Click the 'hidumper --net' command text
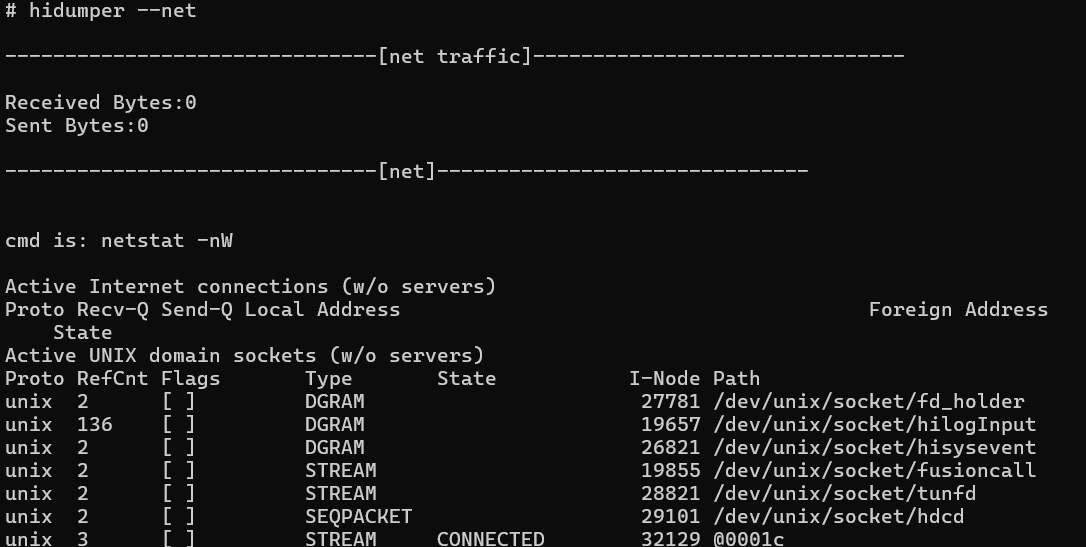 point(112,11)
